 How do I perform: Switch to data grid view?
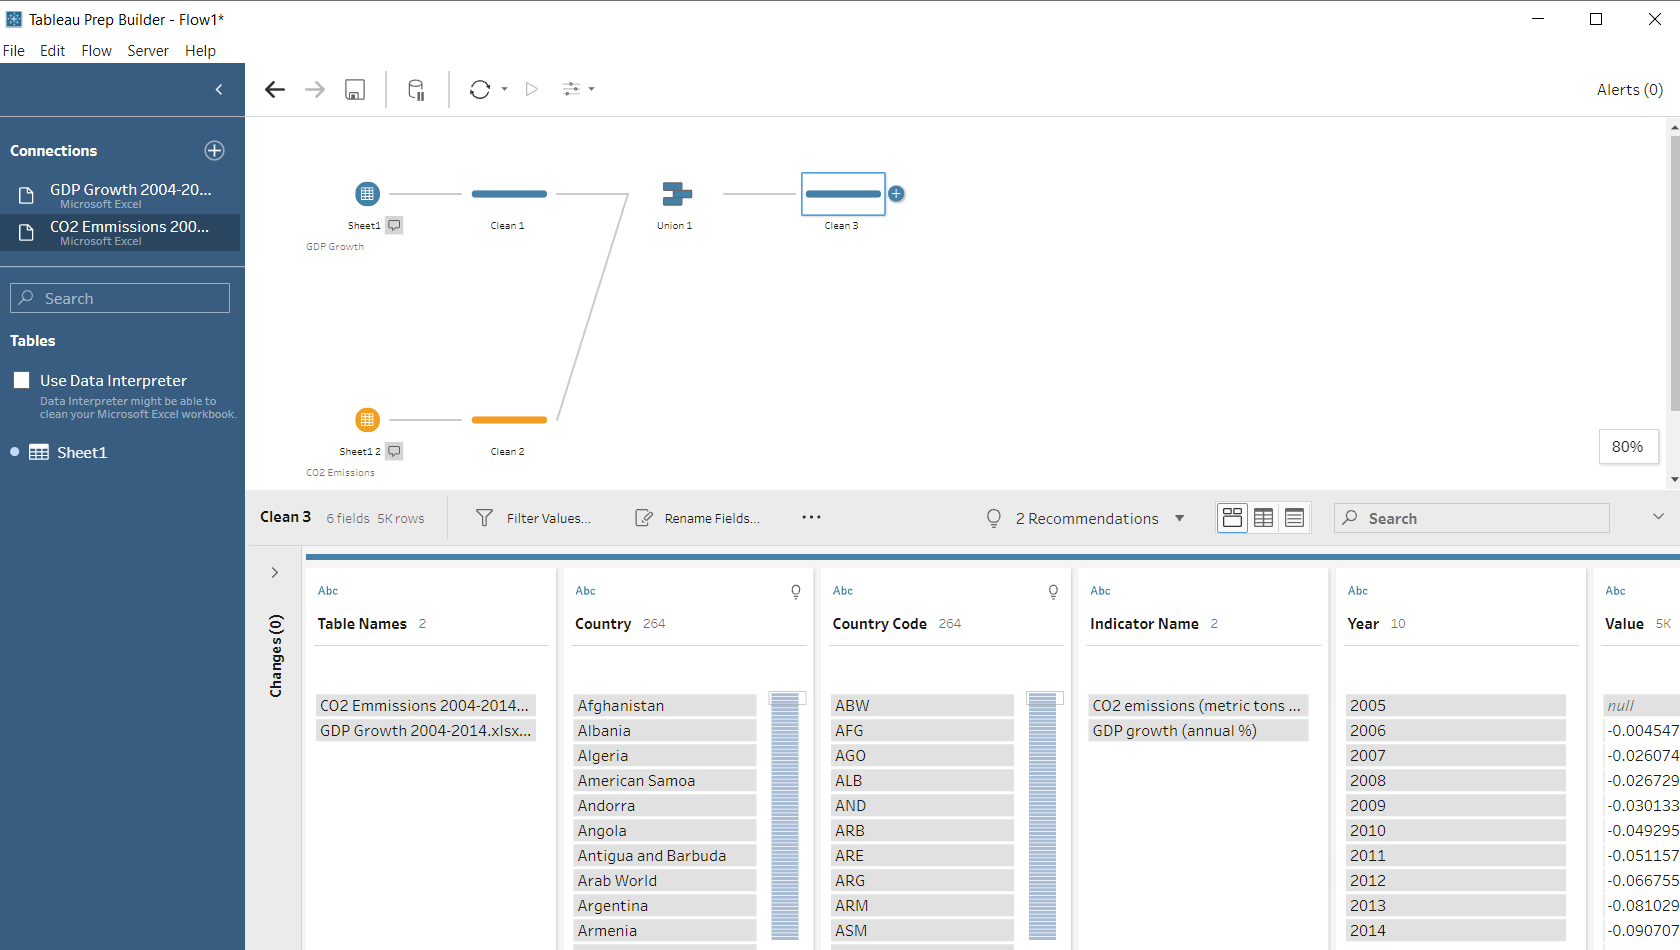(1264, 518)
